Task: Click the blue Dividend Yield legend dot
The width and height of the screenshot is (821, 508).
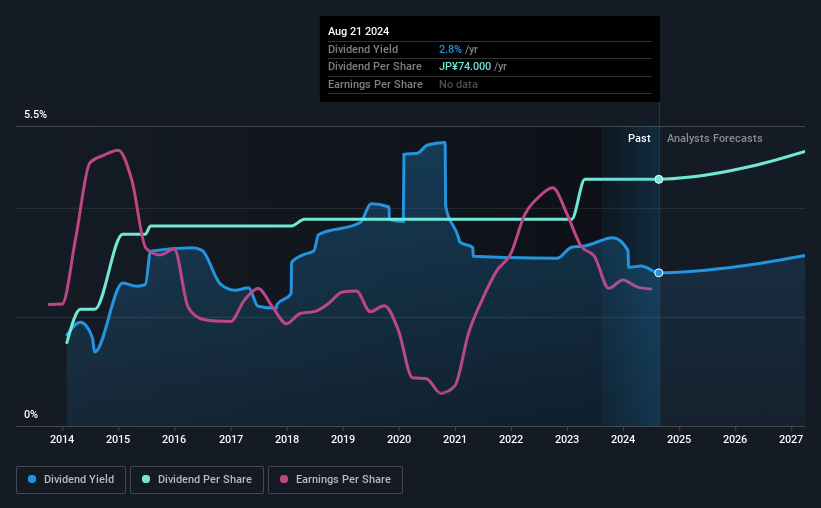Action: tap(32, 479)
